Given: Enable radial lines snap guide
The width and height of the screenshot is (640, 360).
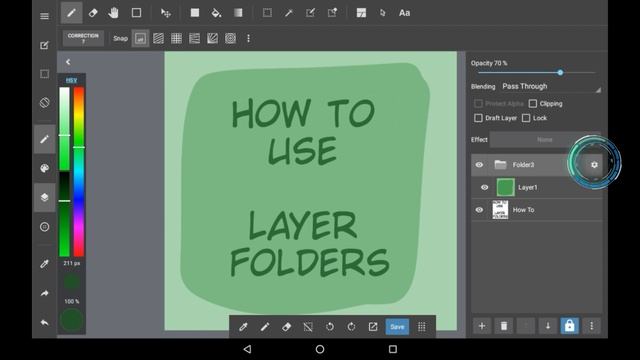Looking at the screenshot, I should [x=212, y=38].
